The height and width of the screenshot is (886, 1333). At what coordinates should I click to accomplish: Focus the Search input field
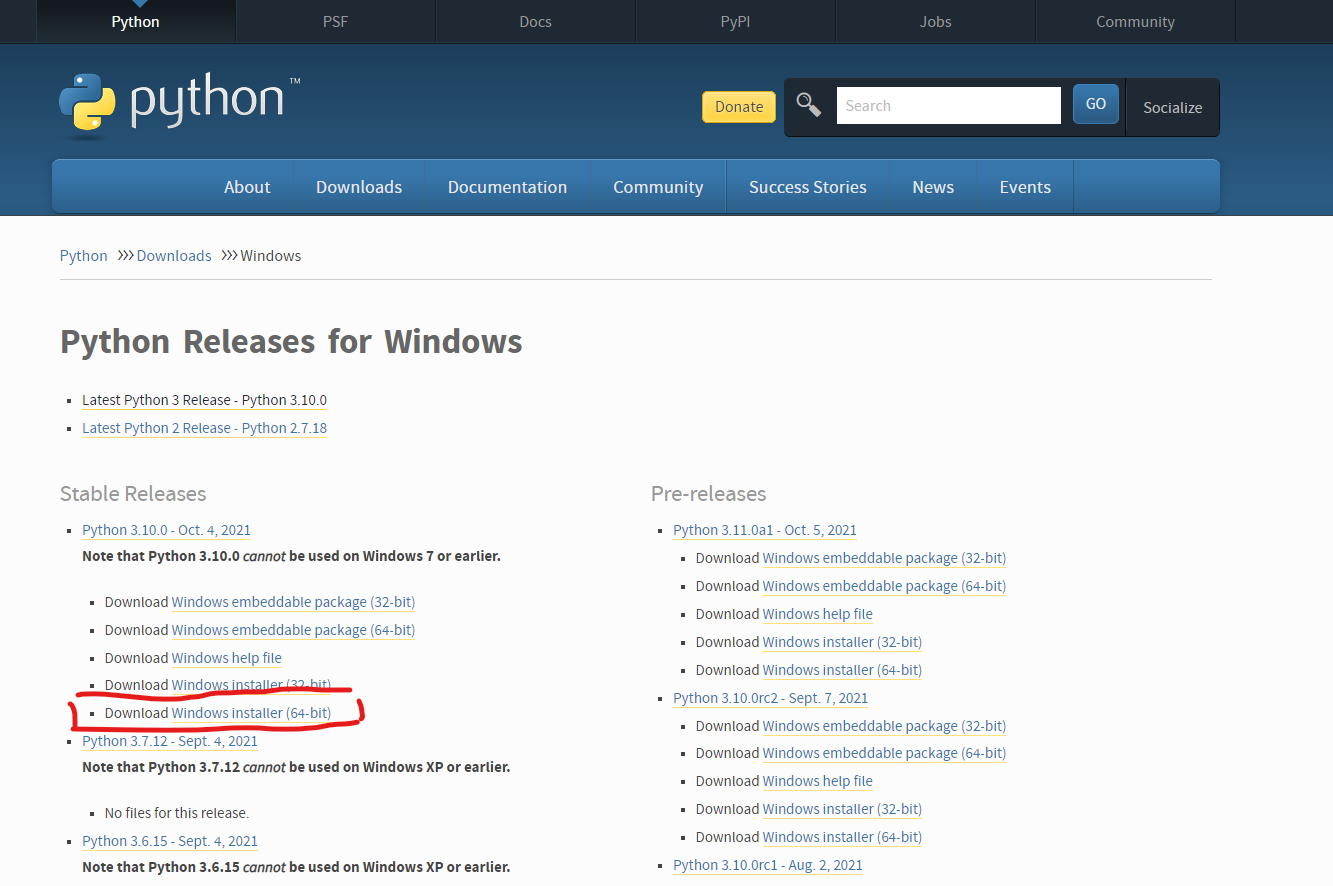[x=948, y=105]
